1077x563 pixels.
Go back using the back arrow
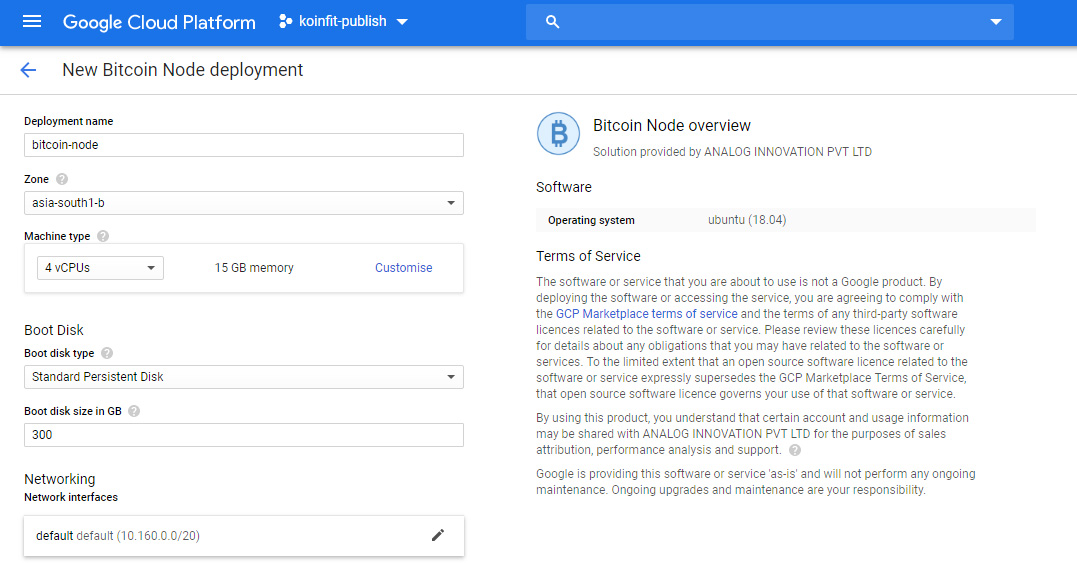[x=28, y=70]
